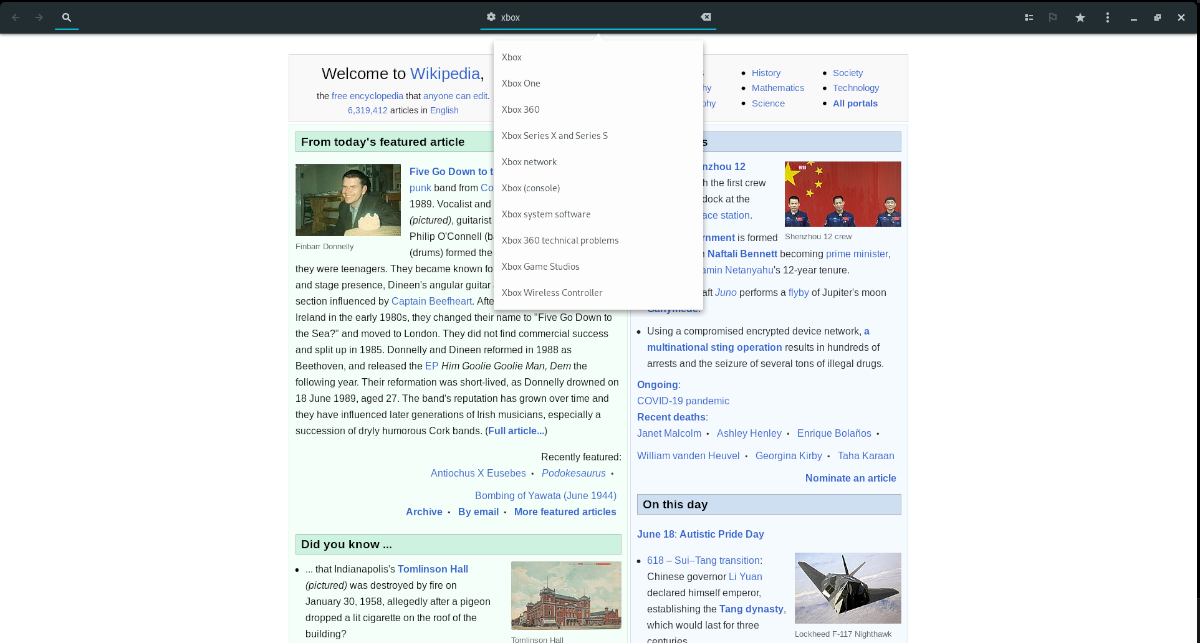The image size is (1200, 643).
Task: Open the "All portals" link
Action: click(x=855, y=103)
